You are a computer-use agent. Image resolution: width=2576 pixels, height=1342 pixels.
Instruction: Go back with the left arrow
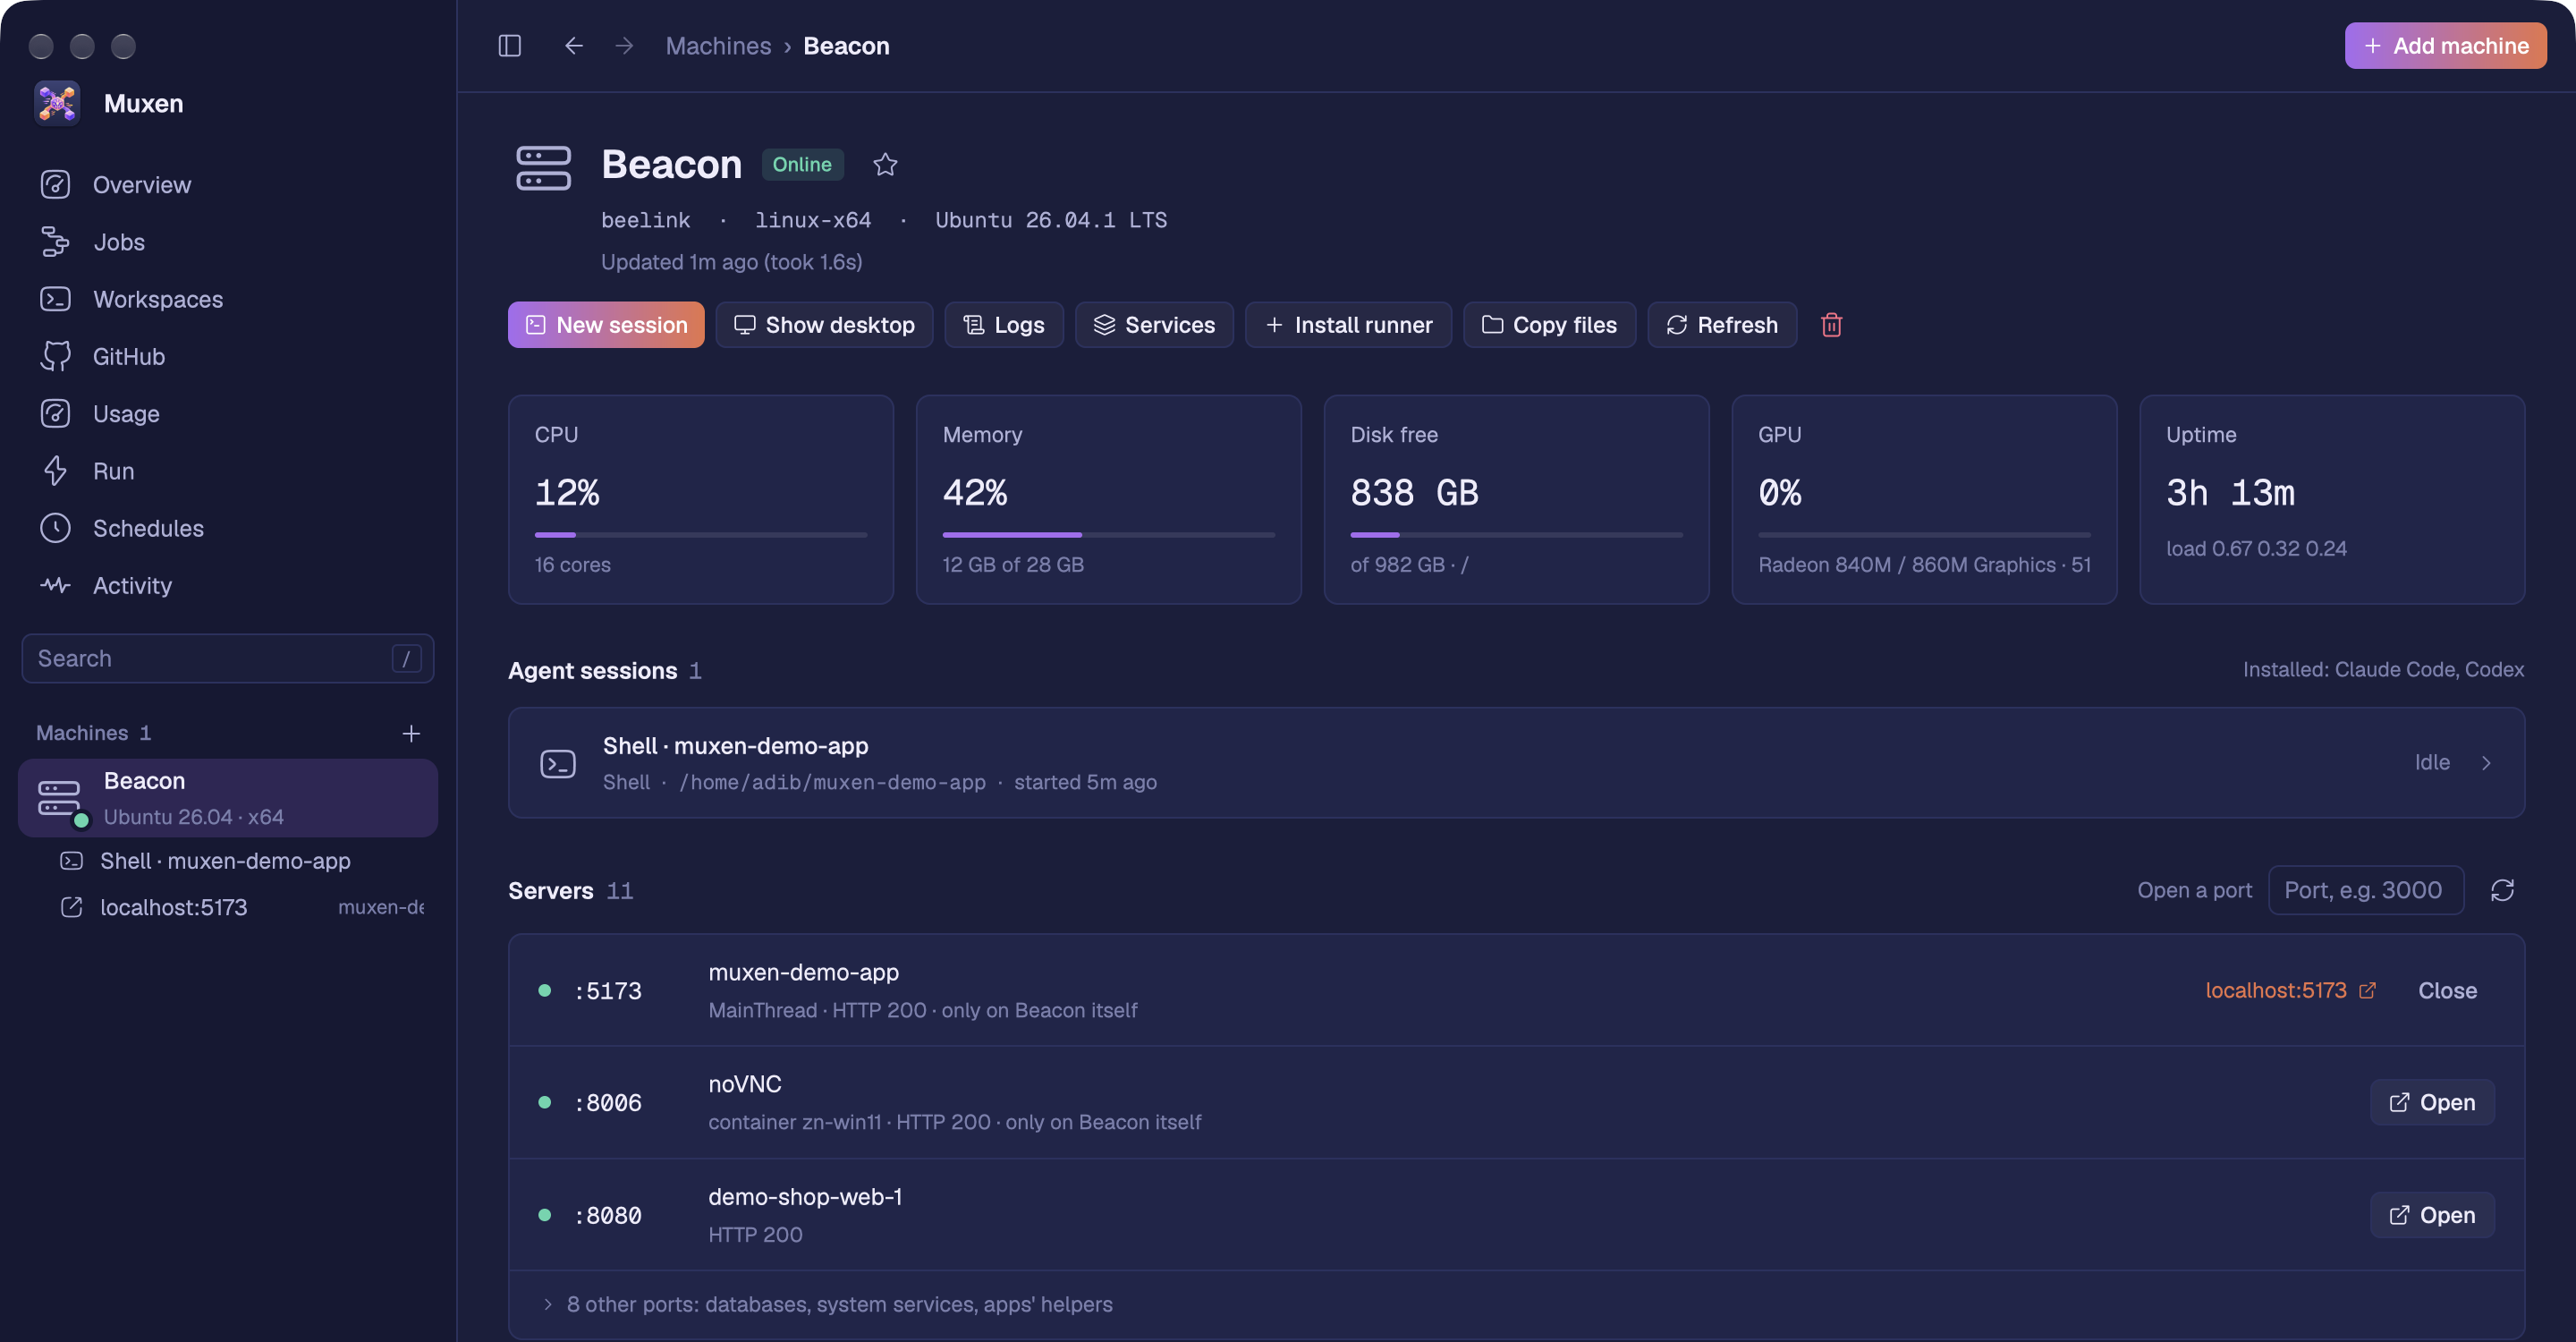click(x=573, y=46)
